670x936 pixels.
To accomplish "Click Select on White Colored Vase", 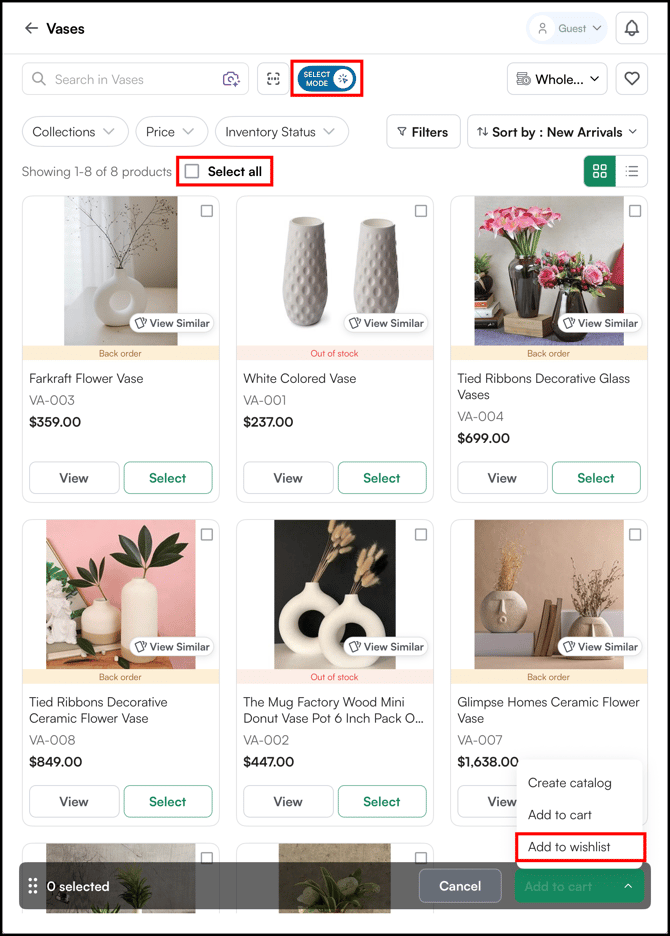I will [x=381, y=478].
